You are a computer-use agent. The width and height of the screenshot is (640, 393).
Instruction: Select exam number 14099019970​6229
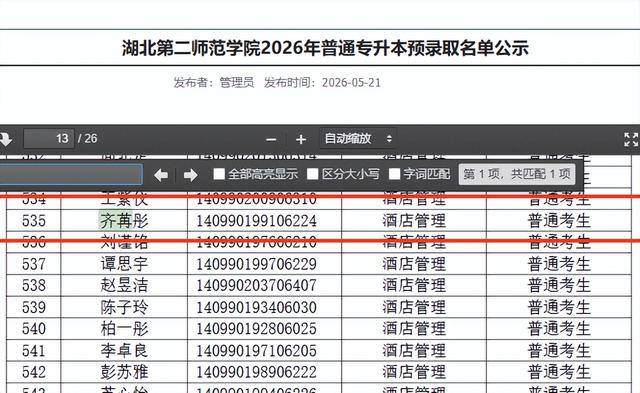pos(256,264)
